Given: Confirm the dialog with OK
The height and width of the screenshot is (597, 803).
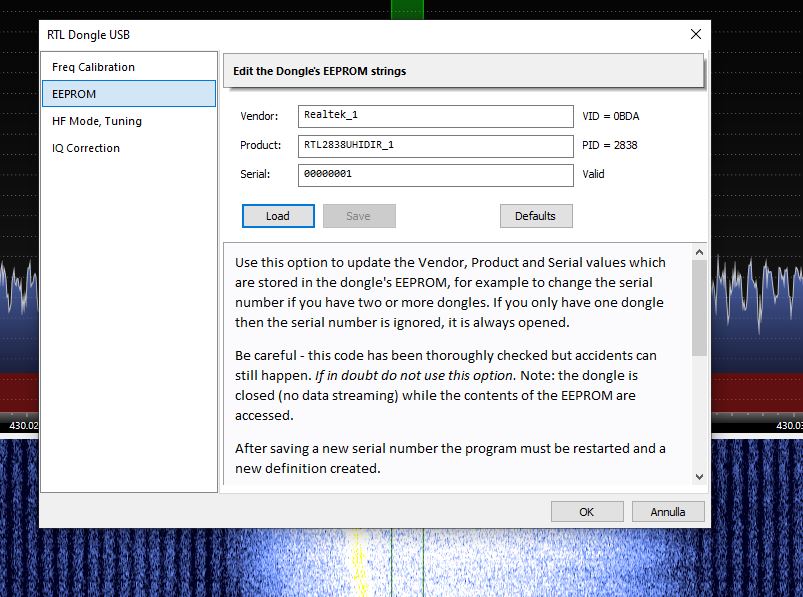Looking at the screenshot, I should click(x=586, y=512).
